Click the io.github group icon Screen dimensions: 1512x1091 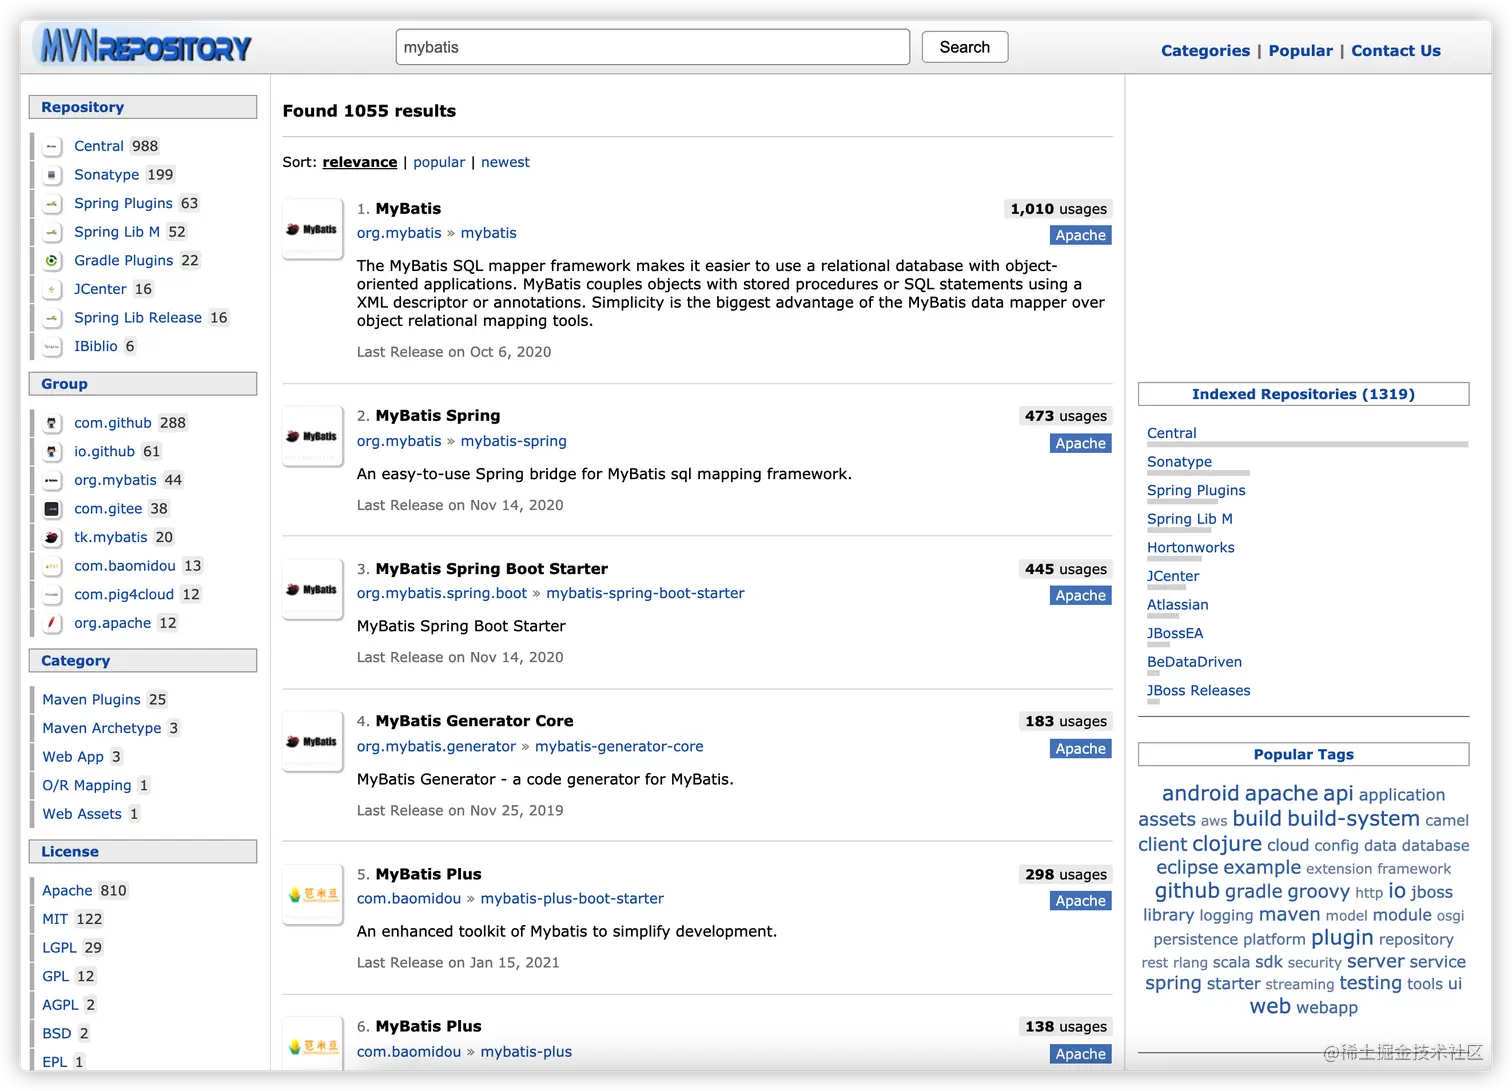point(52,452)
